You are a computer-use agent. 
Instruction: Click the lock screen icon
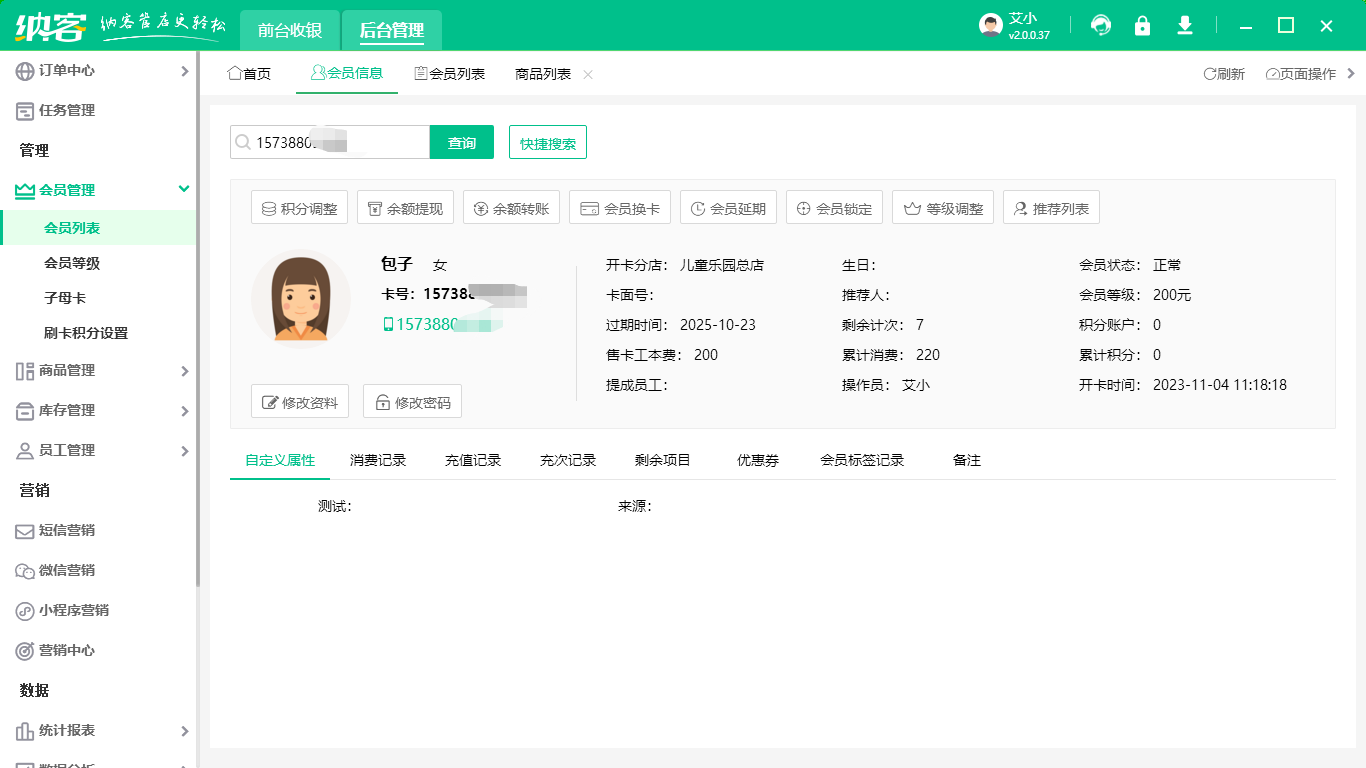pos(1142,26)
